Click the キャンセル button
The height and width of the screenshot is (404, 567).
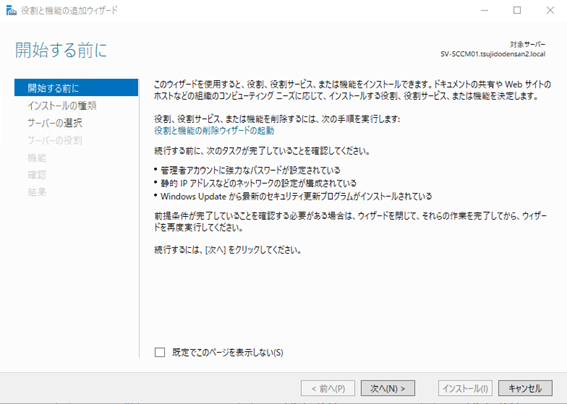(x=525, y=388)
